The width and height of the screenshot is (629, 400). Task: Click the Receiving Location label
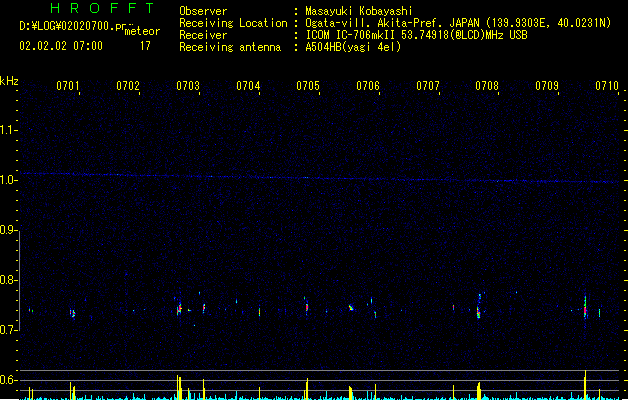[233, 23]
